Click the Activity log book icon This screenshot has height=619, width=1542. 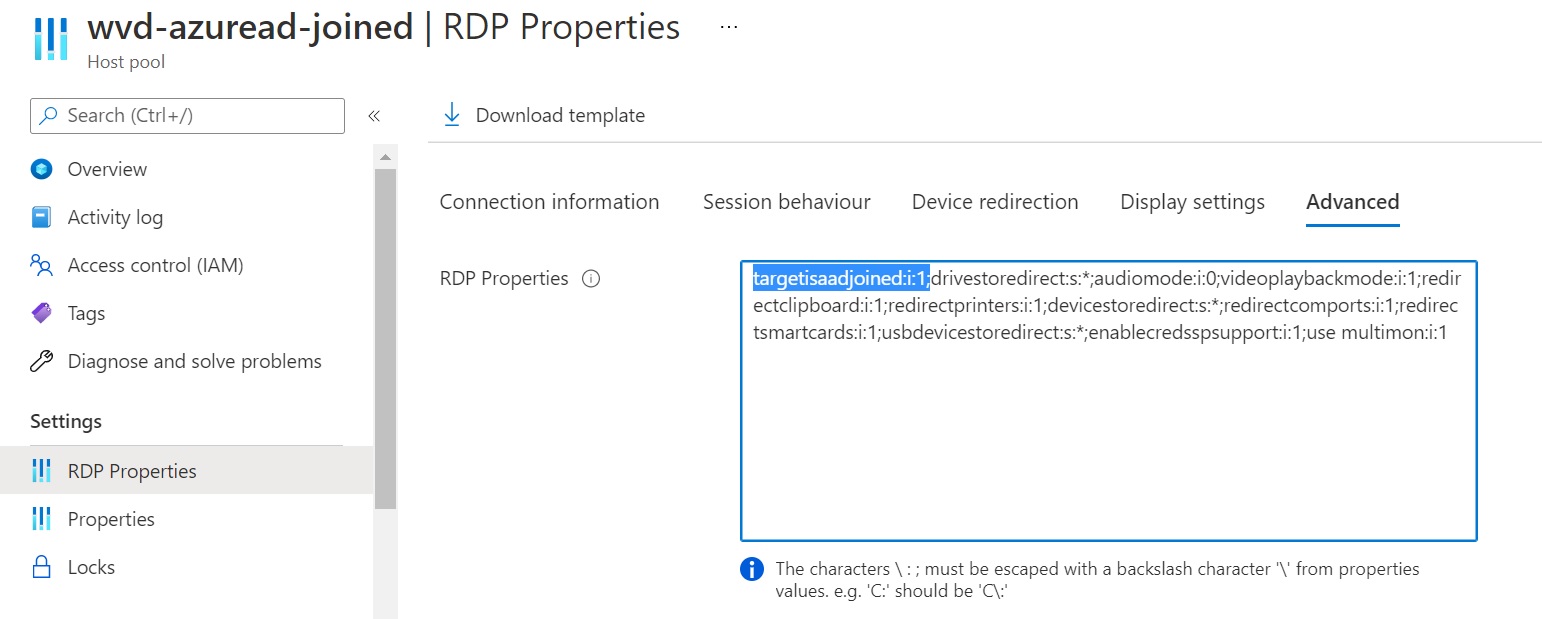[x=41, y=217]
